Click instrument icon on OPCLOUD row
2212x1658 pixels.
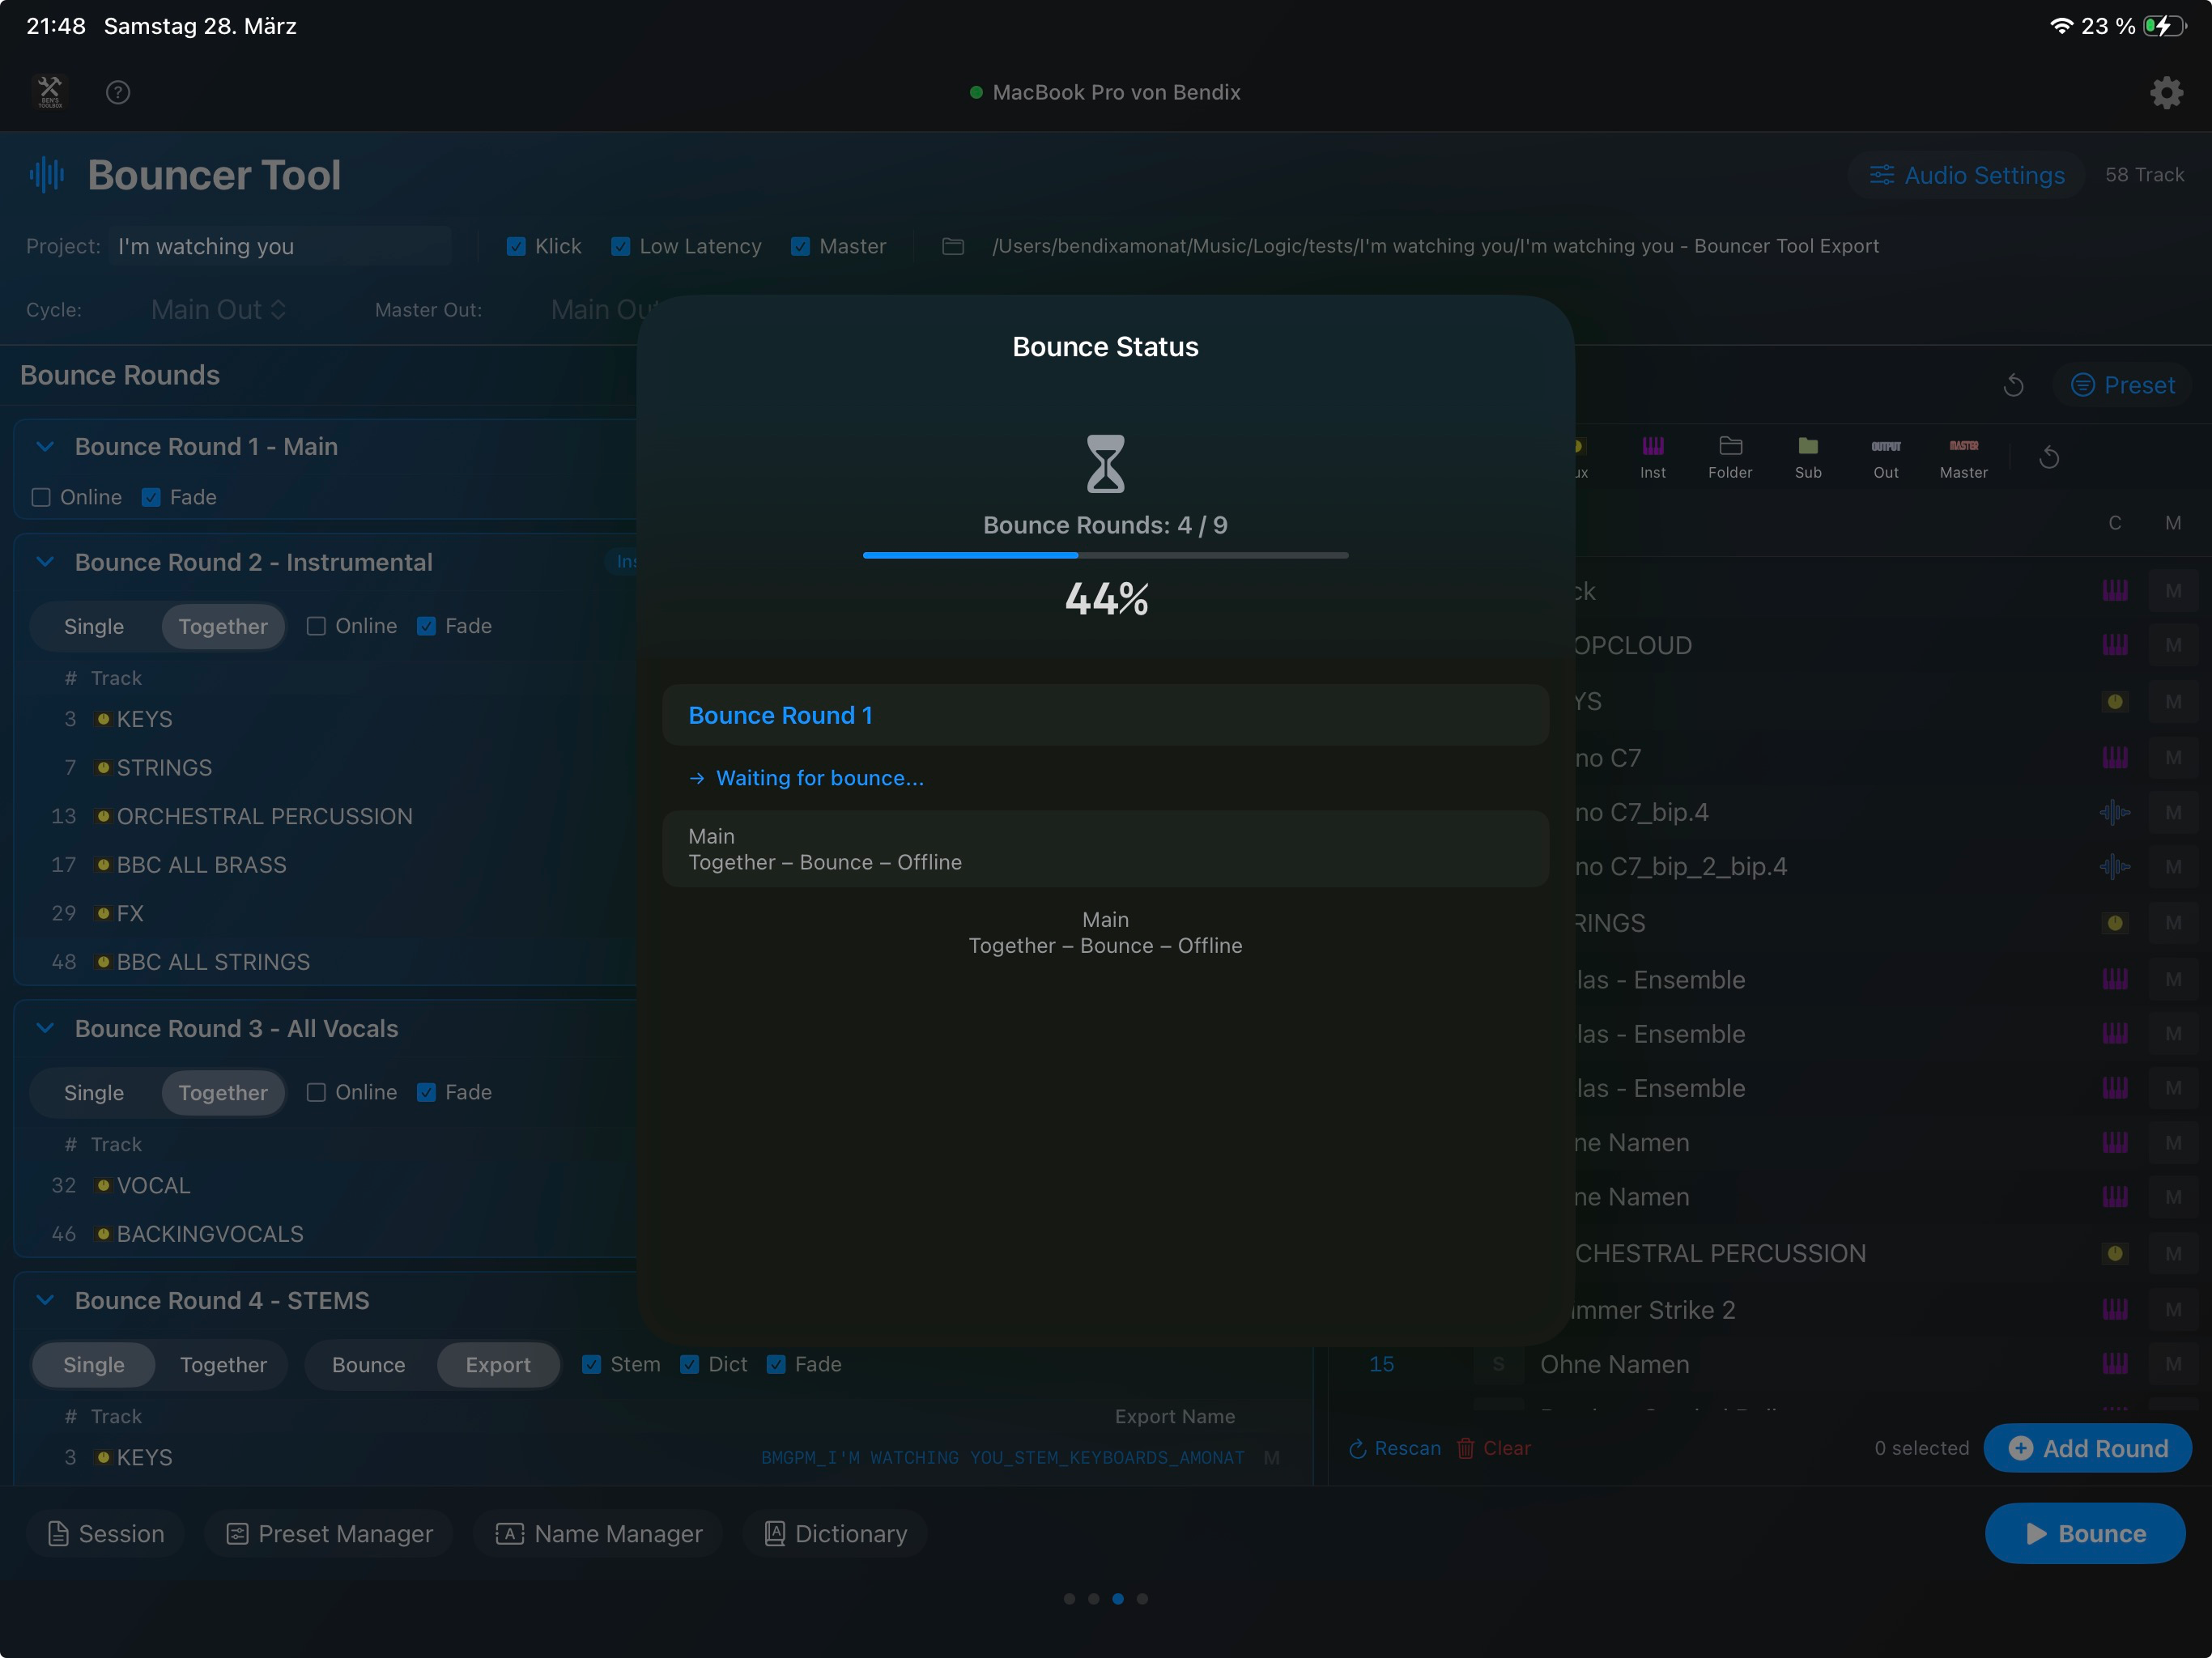[2115, 645]
